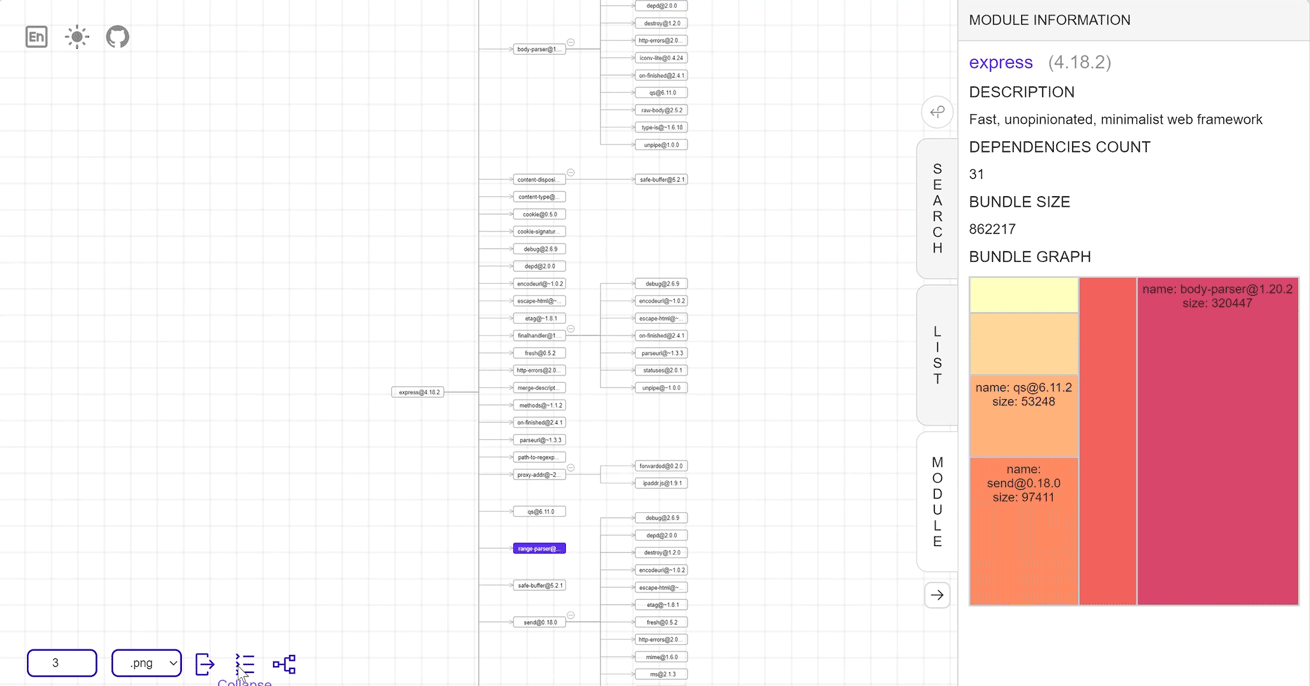Switch to the MODULE tab
Screen dimensions: 1310x686
937,502
